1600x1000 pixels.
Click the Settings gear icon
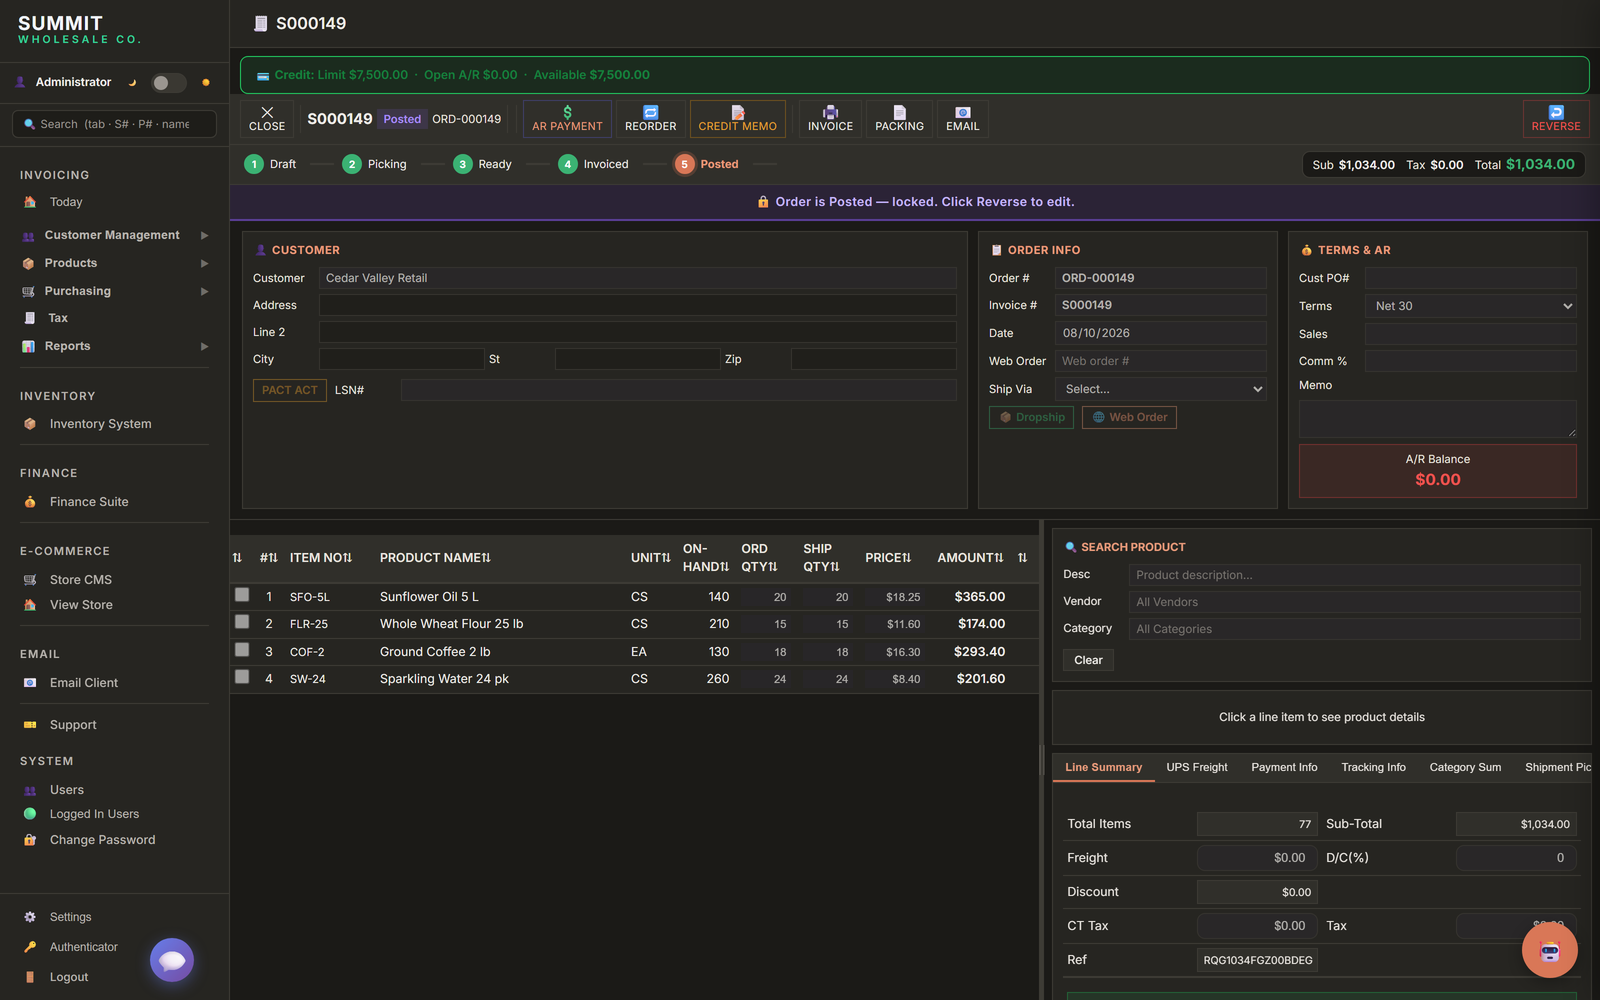pos(30,917)
